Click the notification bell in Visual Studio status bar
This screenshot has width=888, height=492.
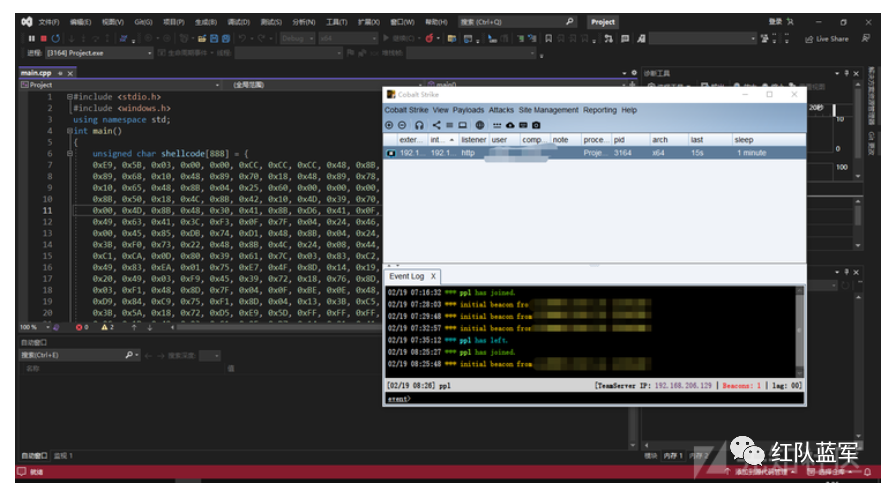[x=867, y=472]
